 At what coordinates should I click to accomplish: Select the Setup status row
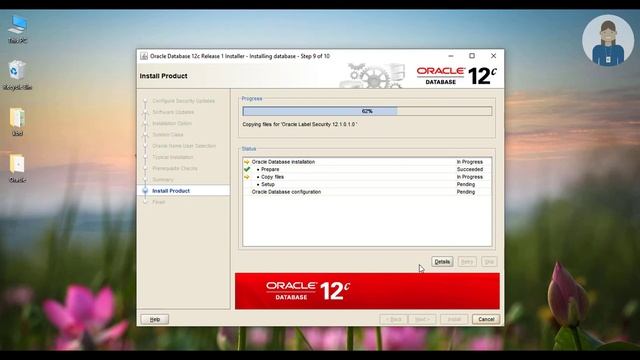click(367, 184)
